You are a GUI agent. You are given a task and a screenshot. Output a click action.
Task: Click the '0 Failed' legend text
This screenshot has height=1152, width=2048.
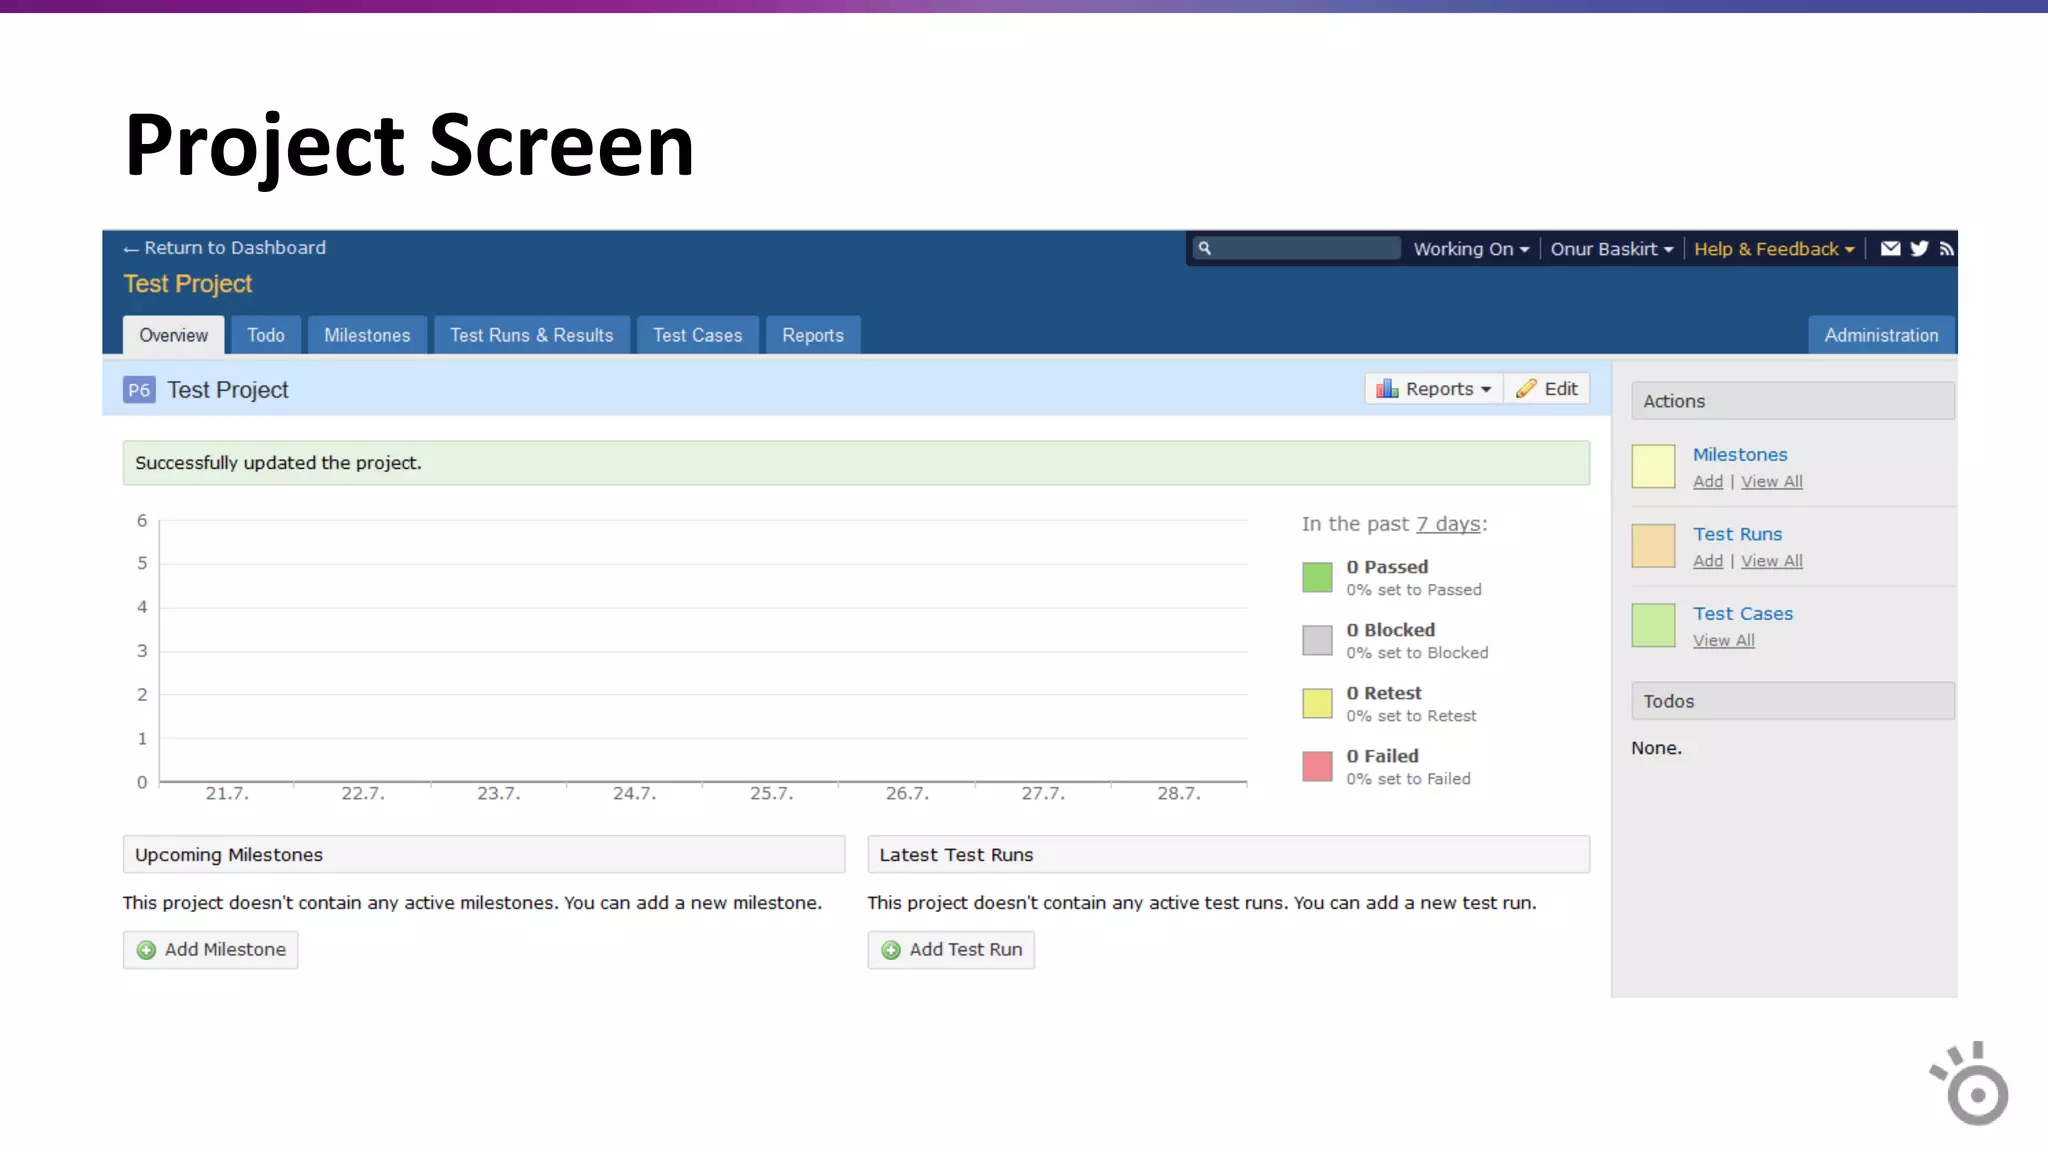click(1382, 756)
